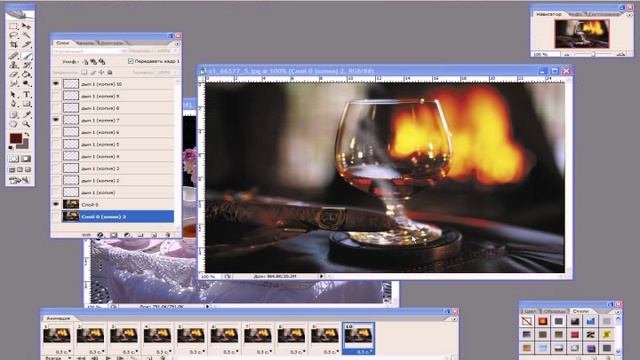640x360 pixels.
Task: Select the Eraser tool
Action: [13, 74]
